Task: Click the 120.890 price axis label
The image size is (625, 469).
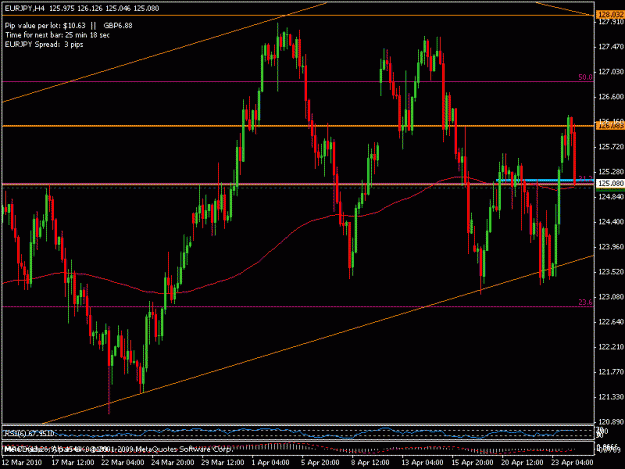Action: tap(611, 422)
